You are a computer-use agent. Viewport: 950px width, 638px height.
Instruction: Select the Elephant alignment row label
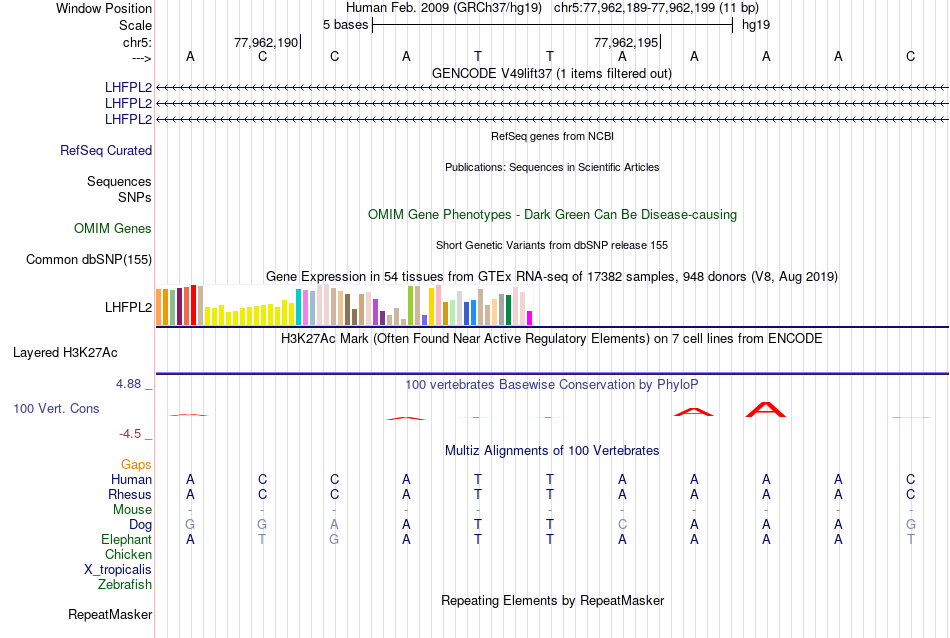tap(127, 539)
